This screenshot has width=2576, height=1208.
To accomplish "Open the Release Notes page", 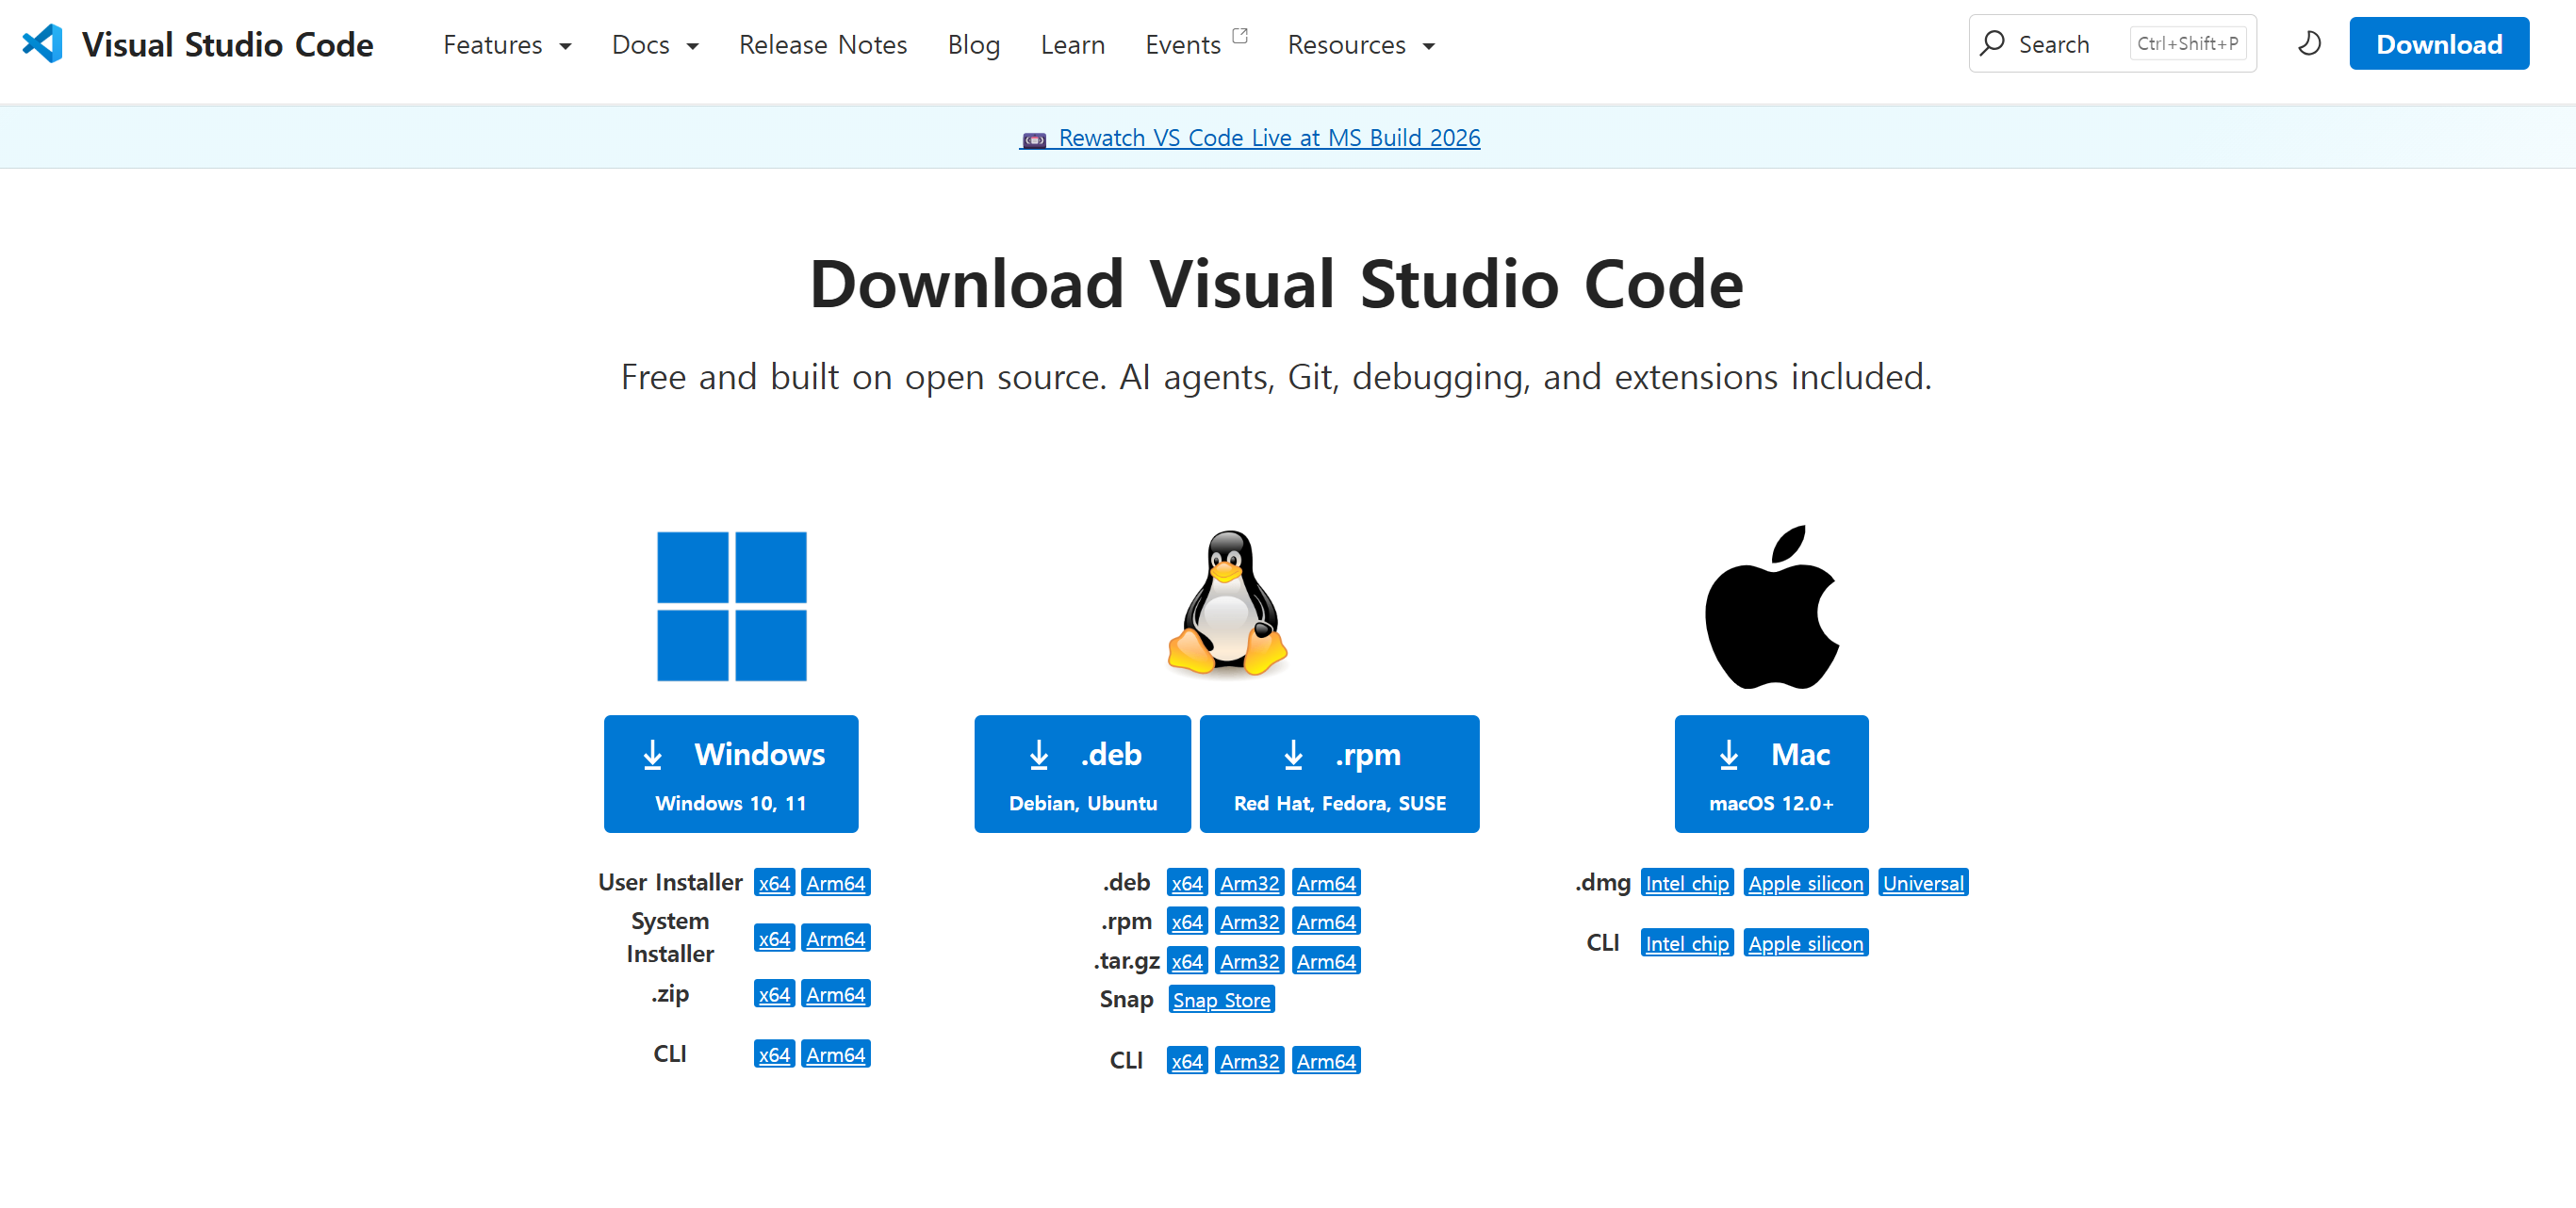I will click(x=823, y=45).
